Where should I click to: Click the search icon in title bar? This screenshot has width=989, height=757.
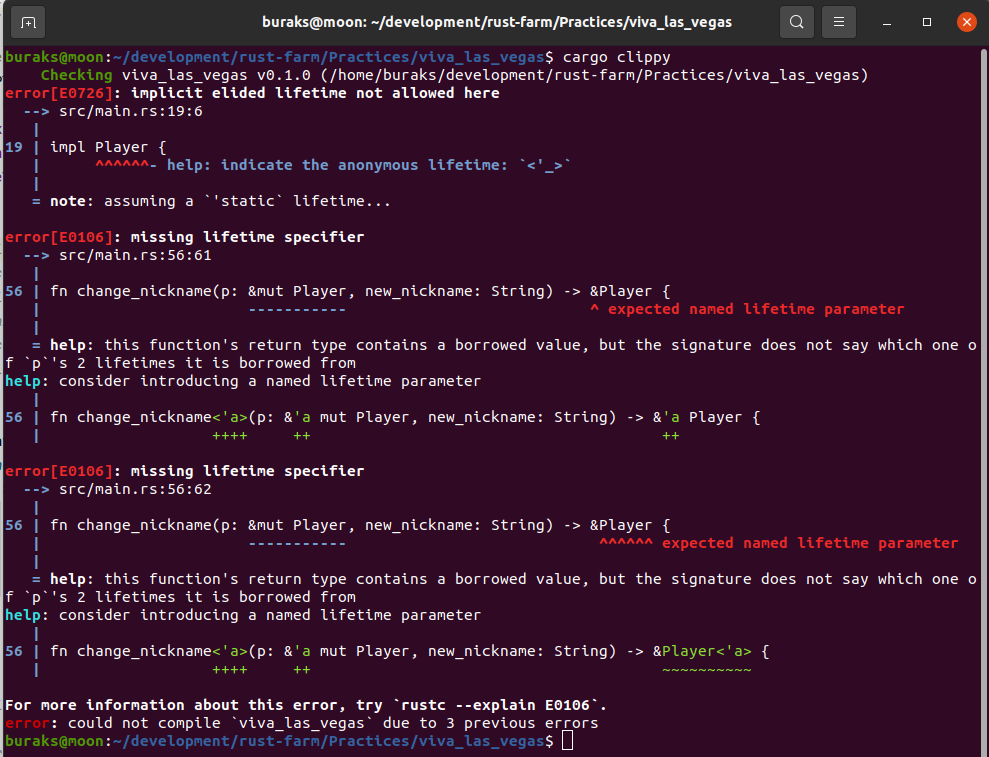[x=796, y=21]
